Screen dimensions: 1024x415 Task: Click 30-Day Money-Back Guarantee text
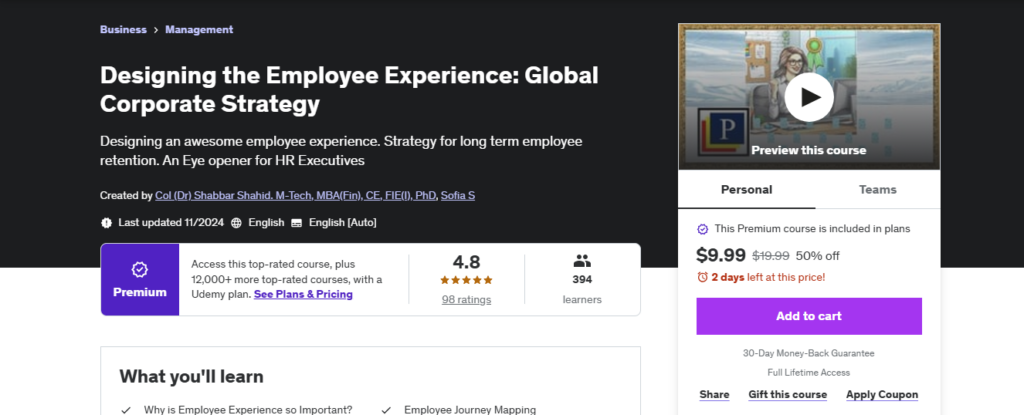pyautogui.click(x=808, y=353)
